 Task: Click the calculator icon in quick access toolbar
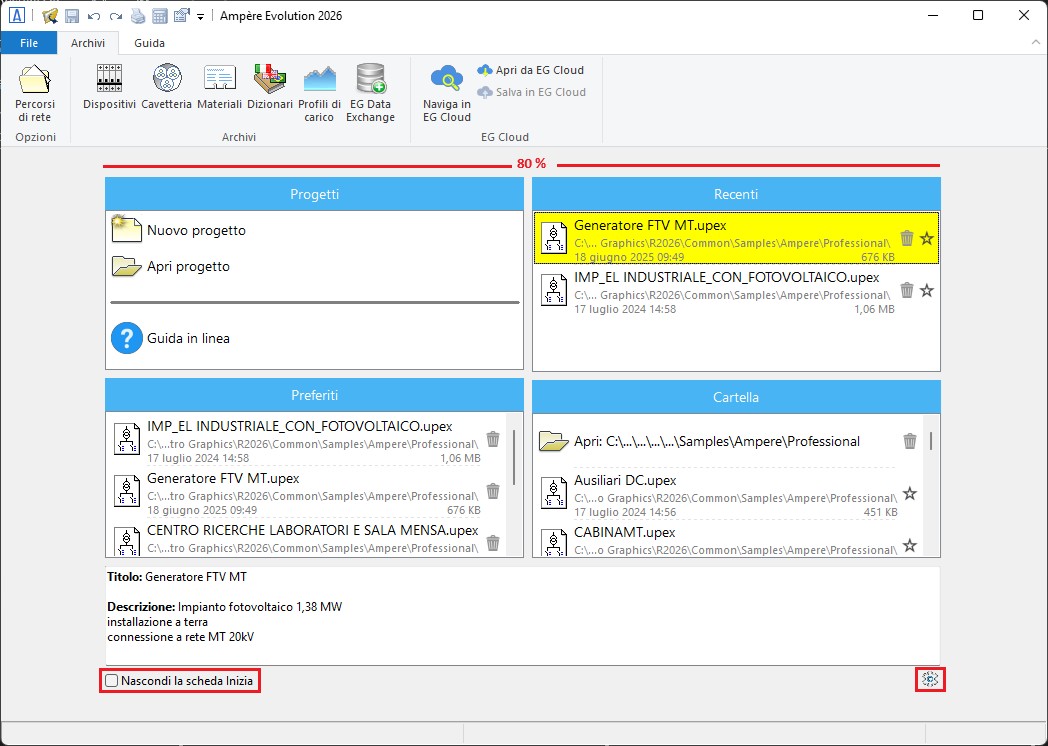pyautogui.click(x=160, y=15)
